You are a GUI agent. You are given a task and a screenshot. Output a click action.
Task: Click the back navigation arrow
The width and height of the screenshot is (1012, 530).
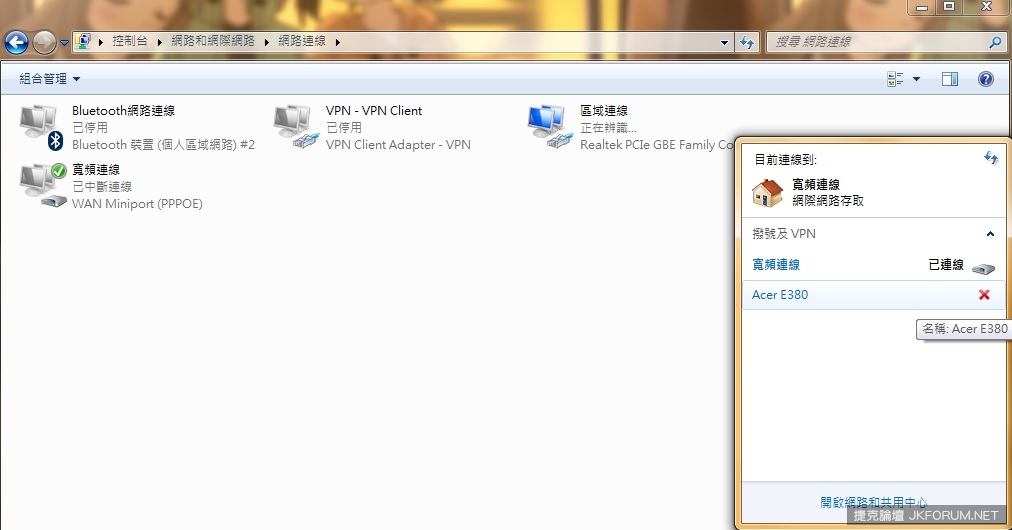coord(17,42)
